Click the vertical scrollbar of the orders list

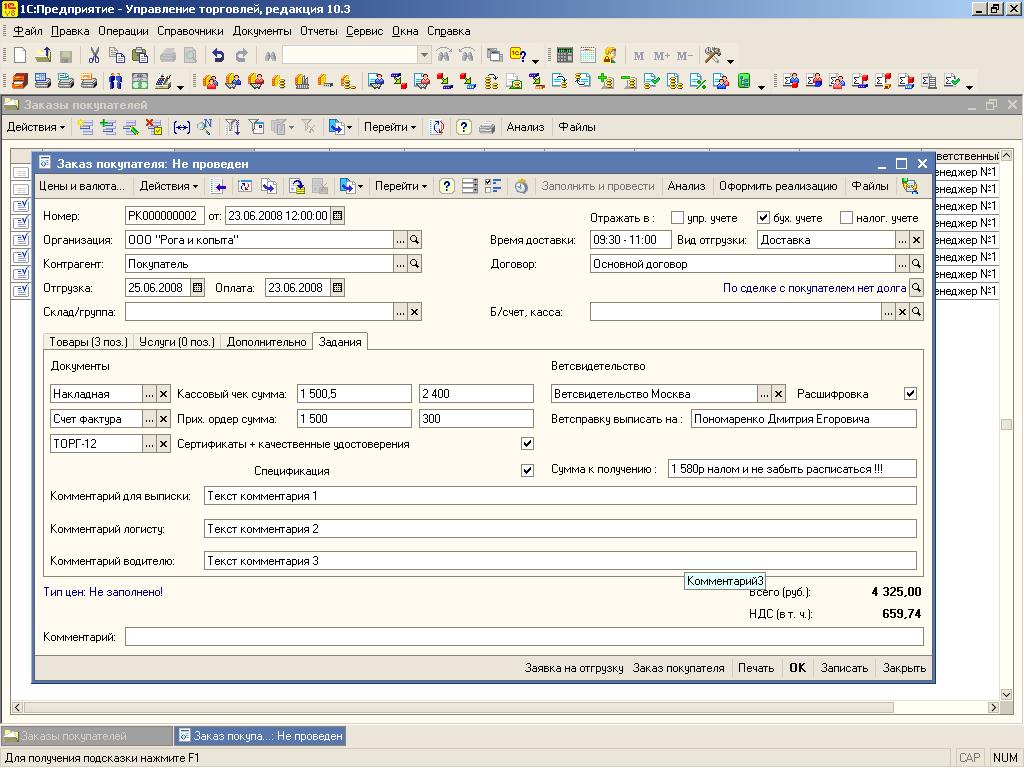click(x=1006, y=424)
